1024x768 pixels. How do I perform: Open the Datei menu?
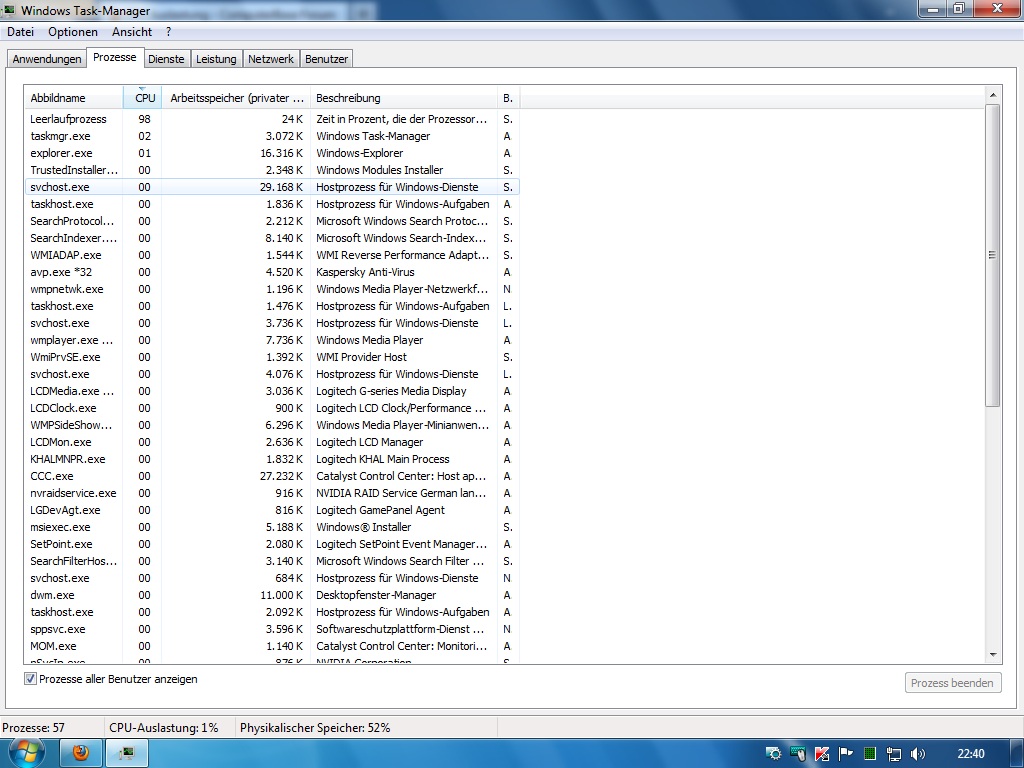tap(20, 31)
